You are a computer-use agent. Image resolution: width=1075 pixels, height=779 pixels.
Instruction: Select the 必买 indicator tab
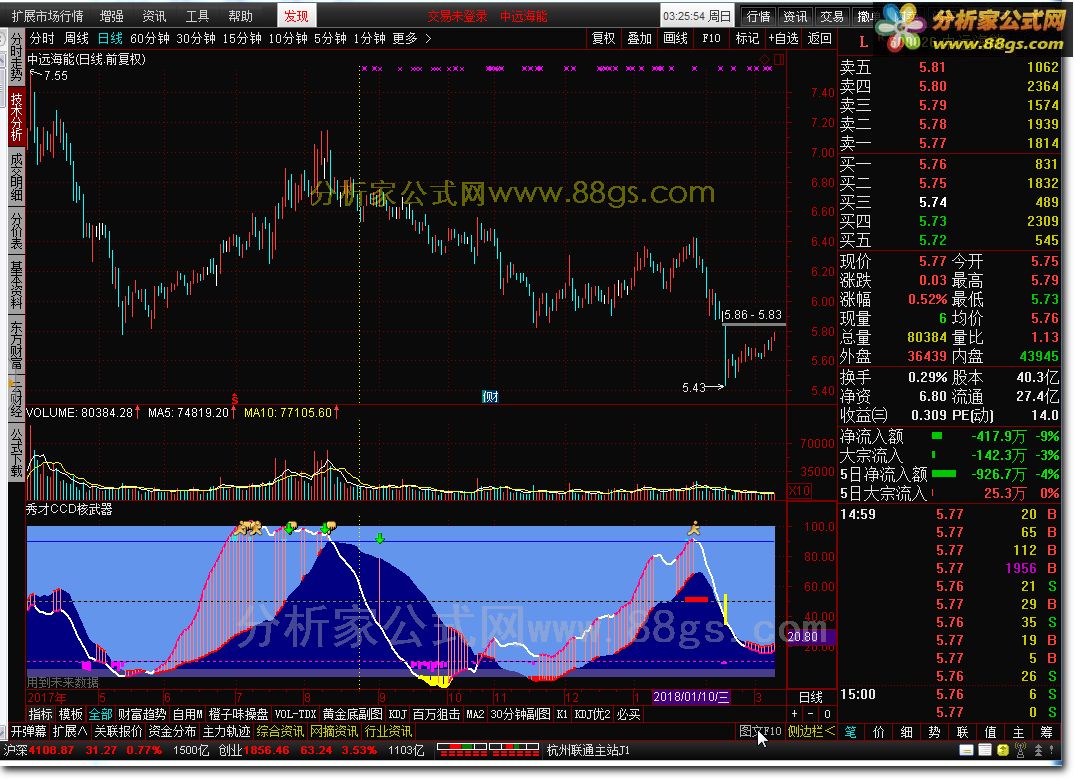point(629,714)
